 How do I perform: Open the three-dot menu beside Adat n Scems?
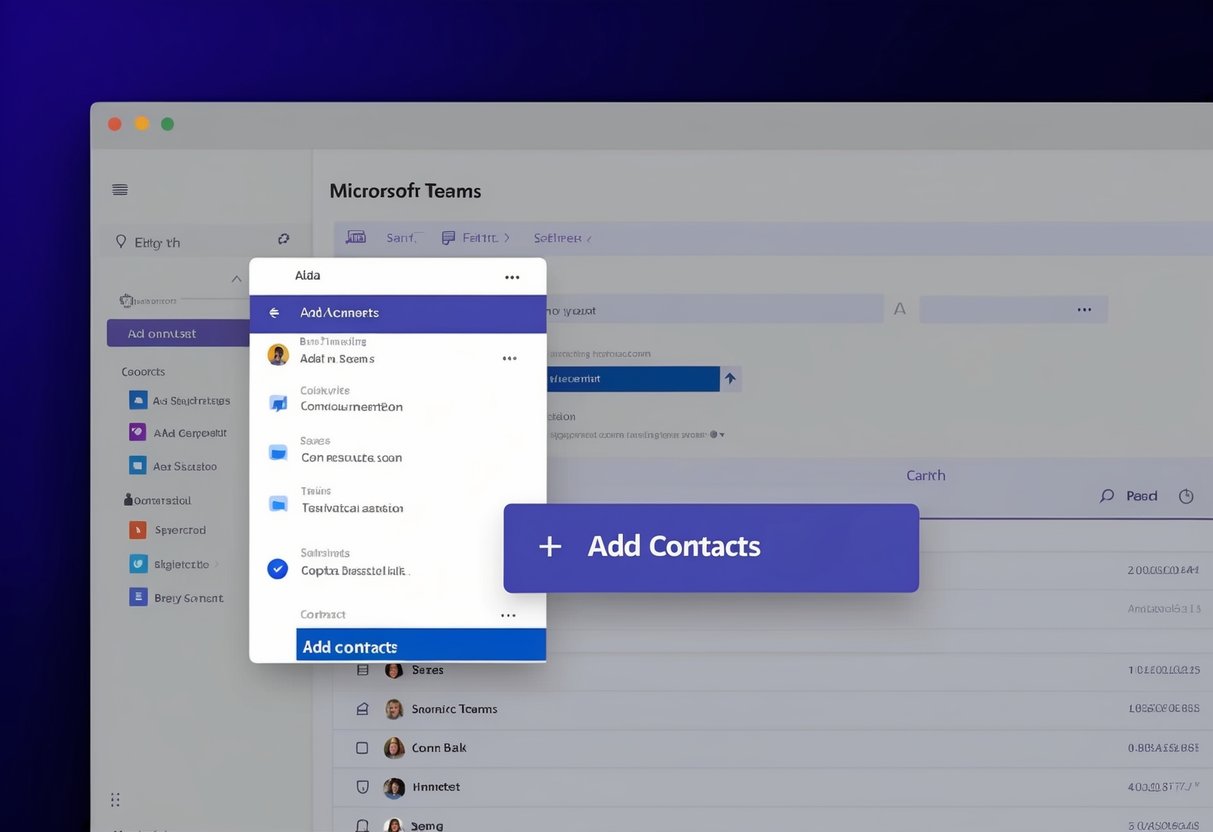tap(509, 357)
